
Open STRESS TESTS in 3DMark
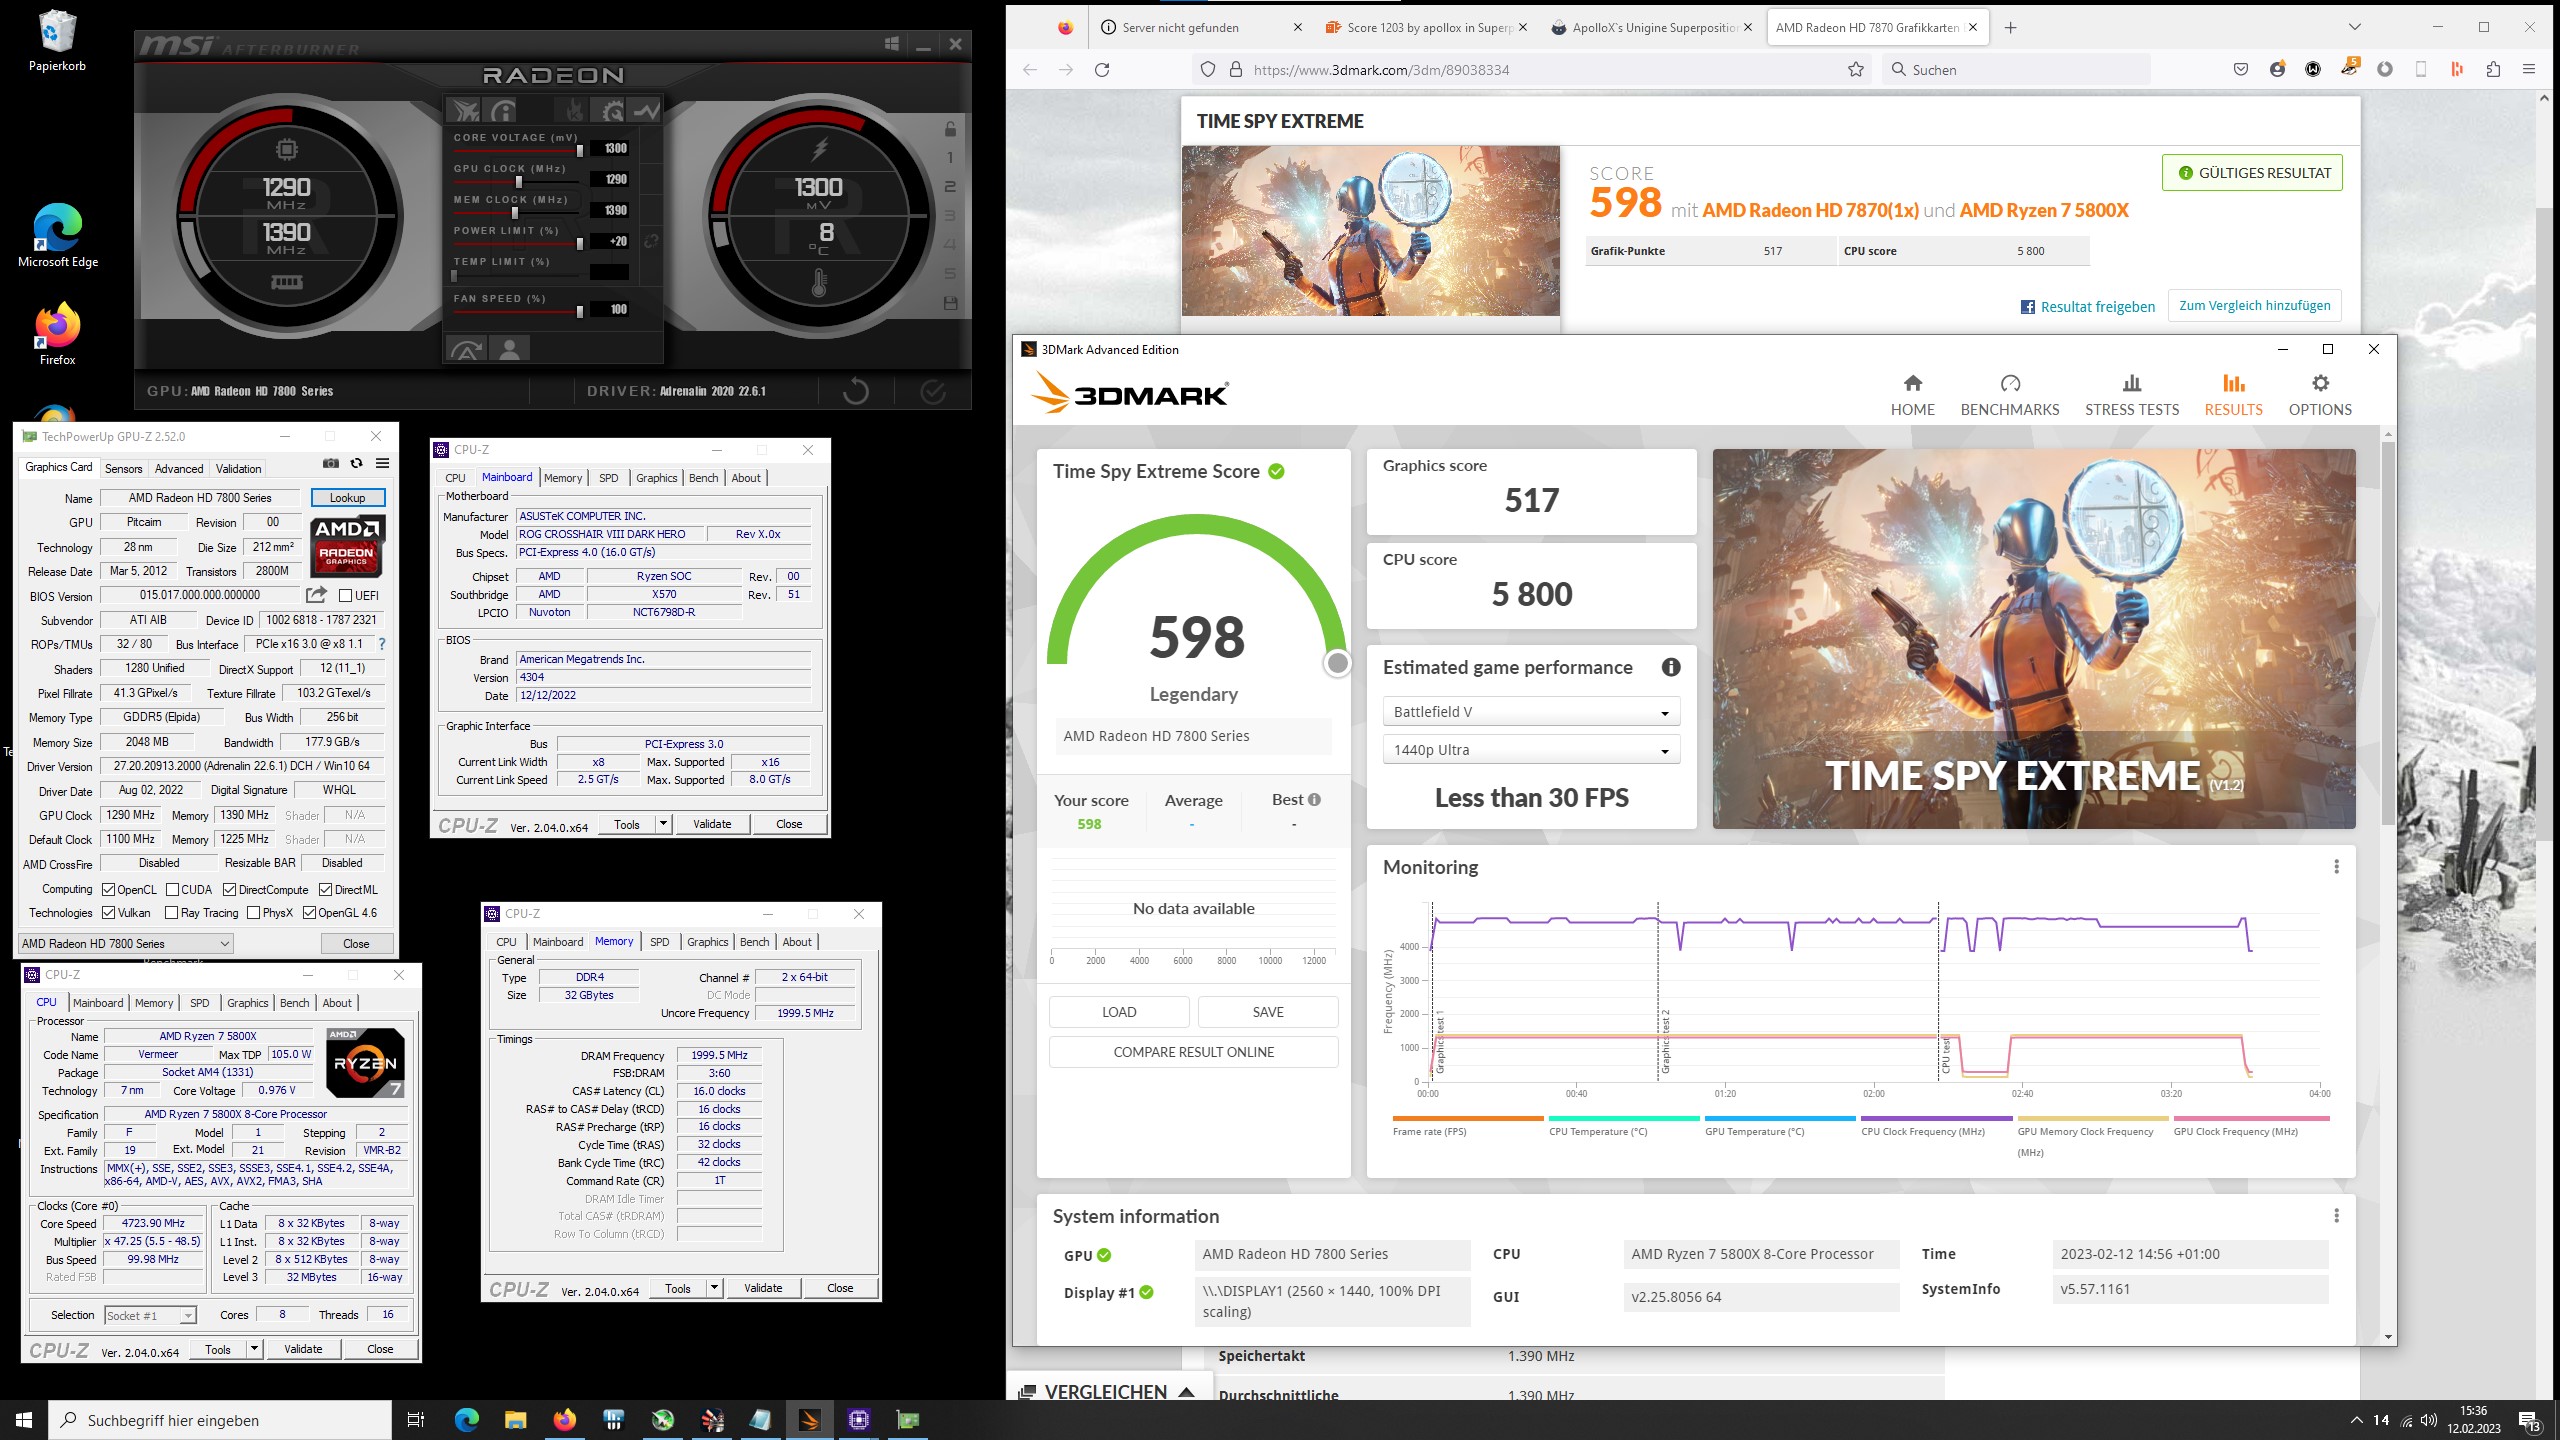[2132, 396]
